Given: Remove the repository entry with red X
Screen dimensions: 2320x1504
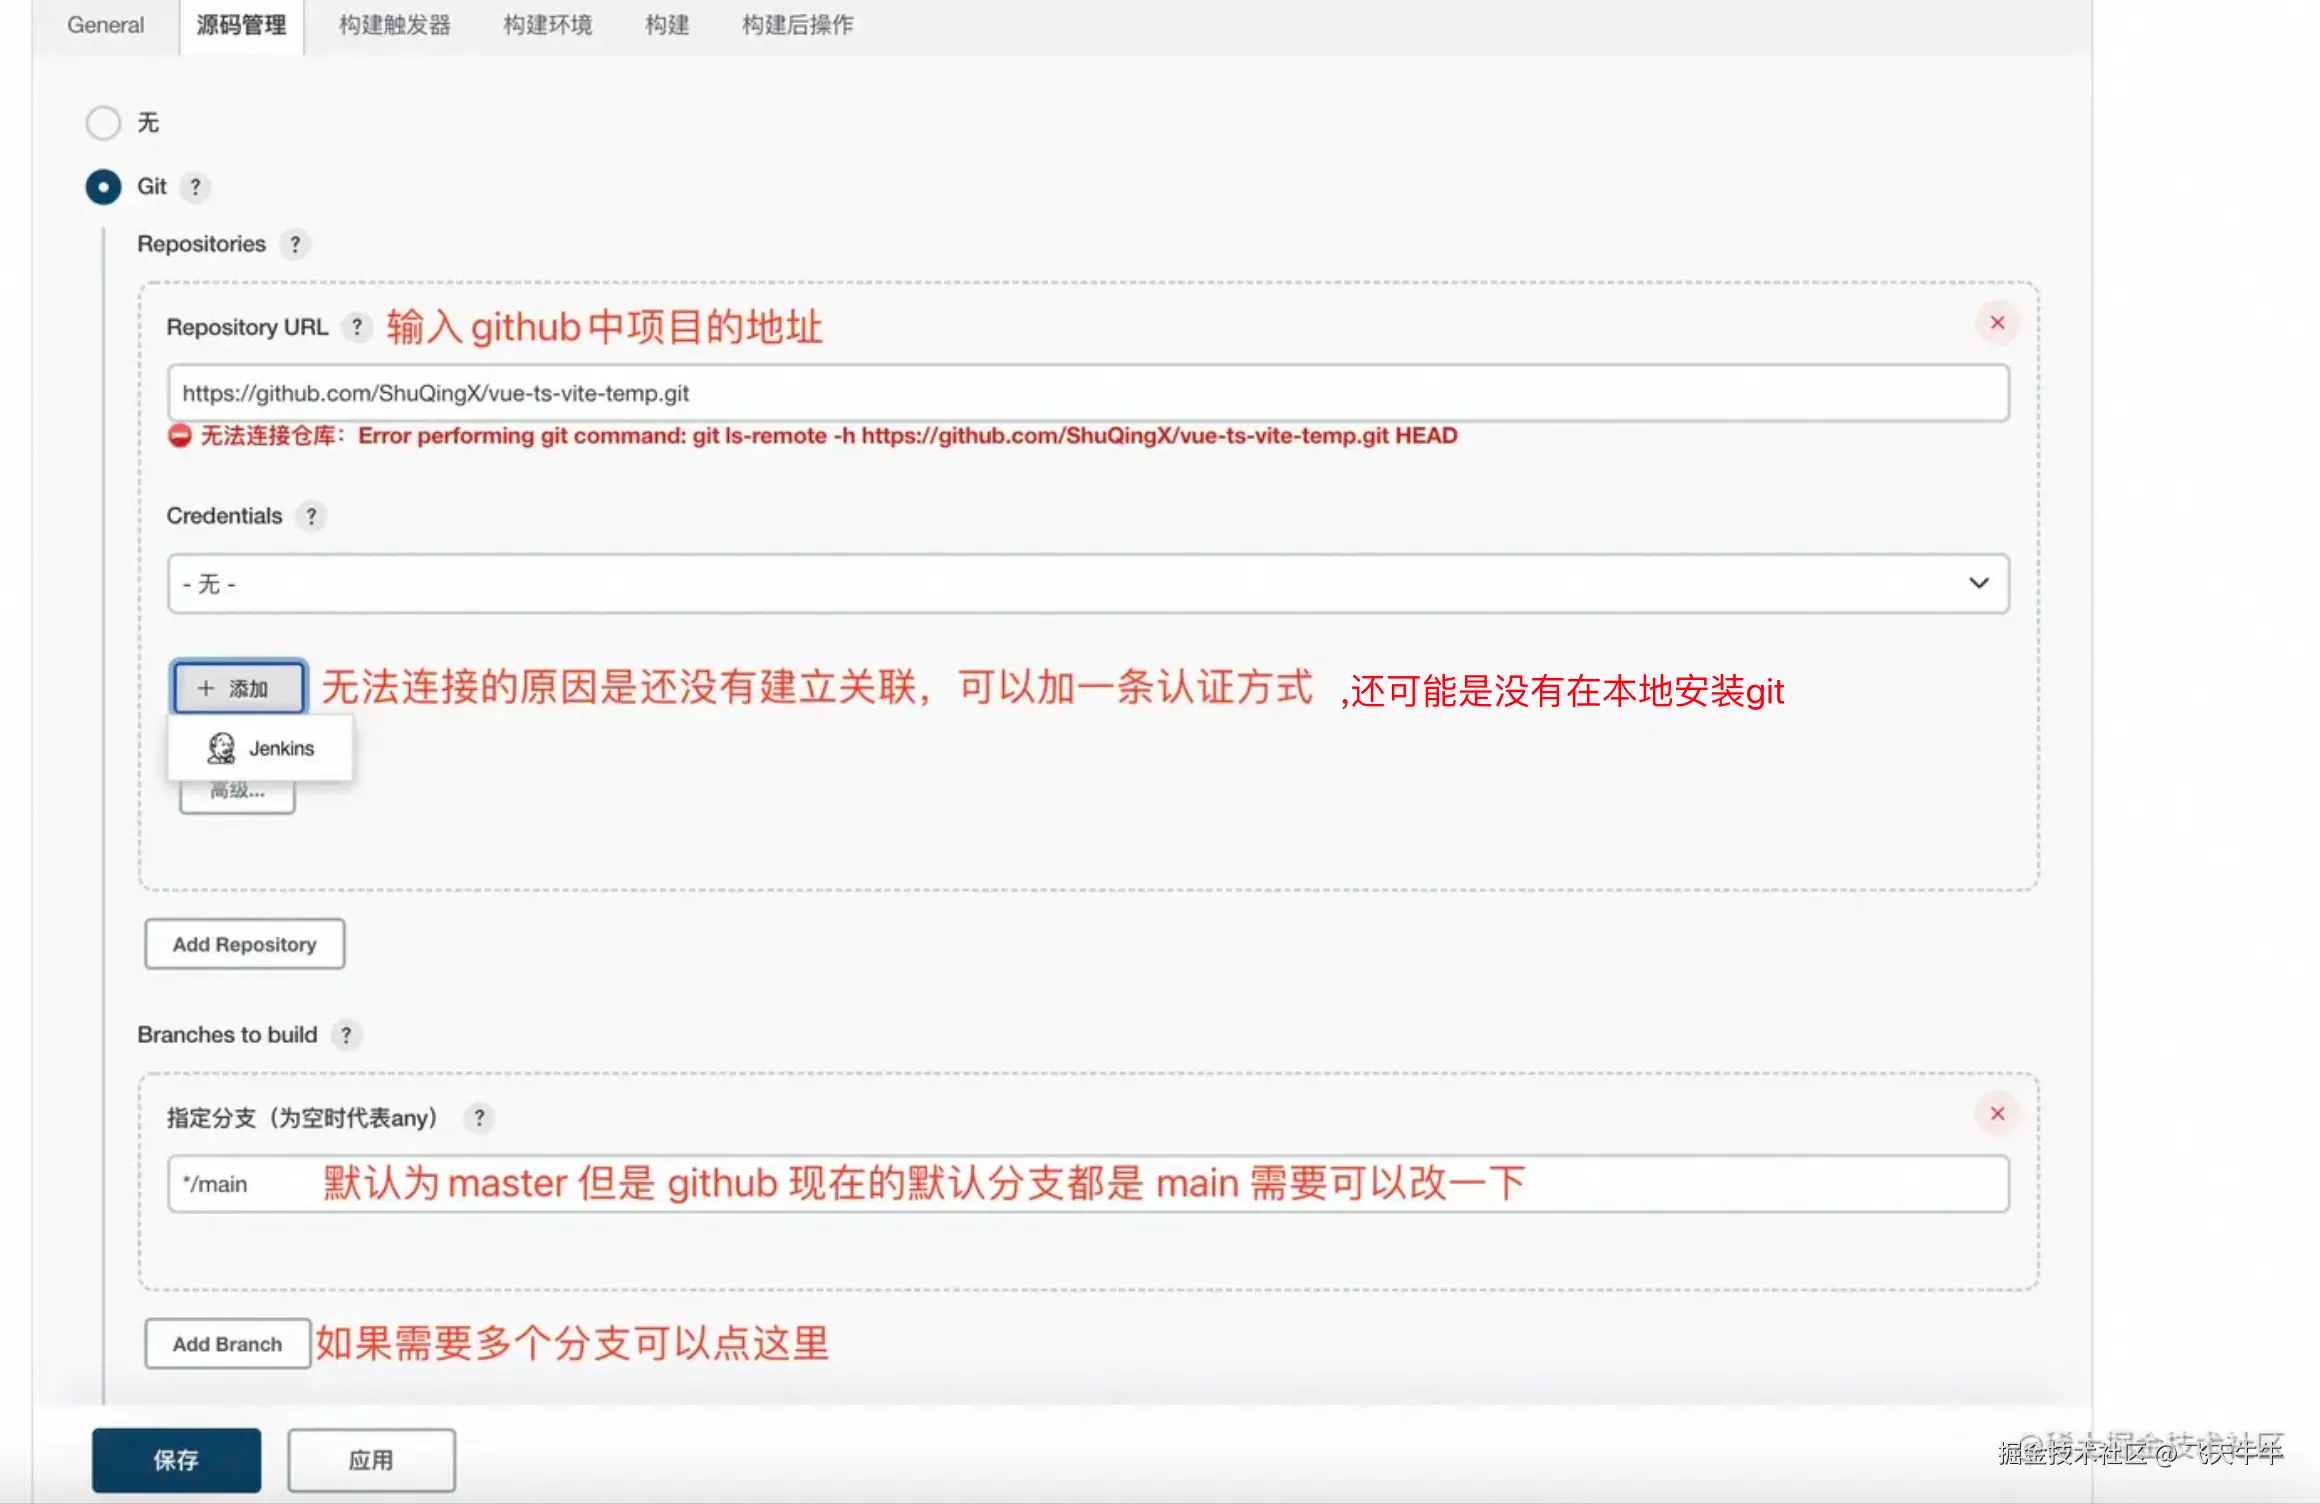Looking at the screenshot, I should coord(1997,323).
